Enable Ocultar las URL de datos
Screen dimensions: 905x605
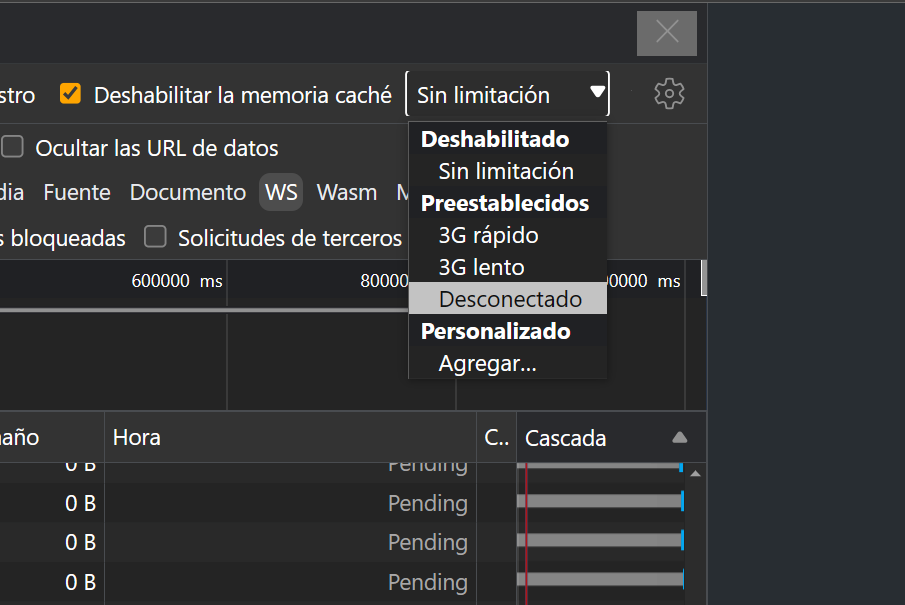pyautogui.click(x=13, y=147)
